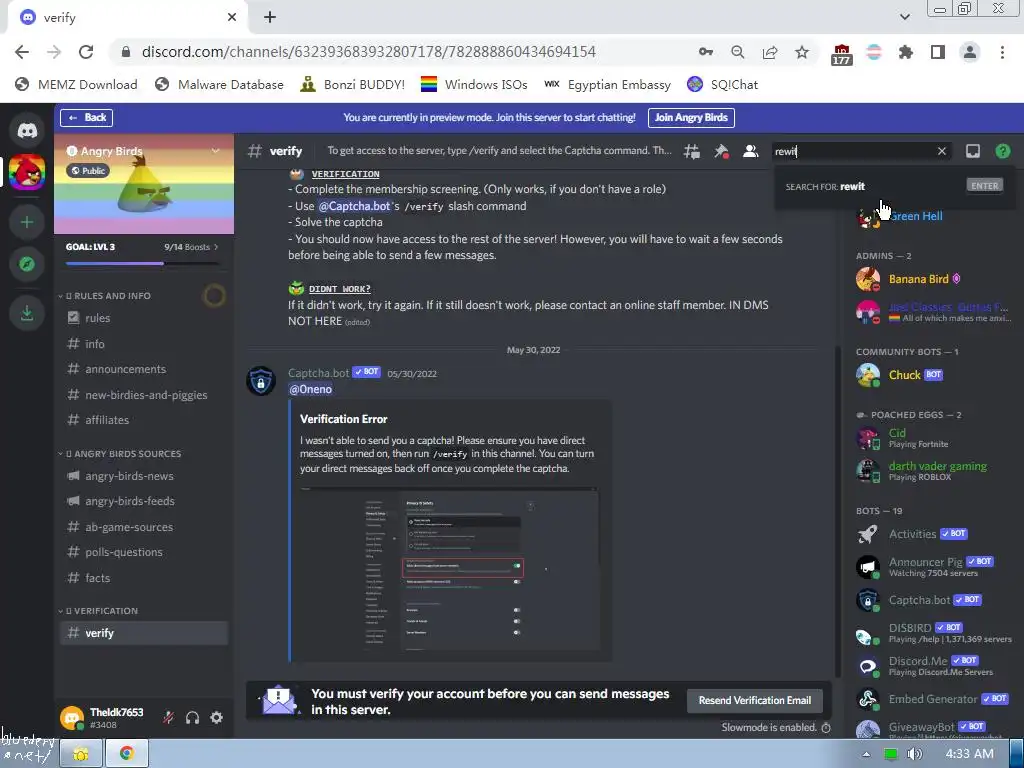Open polls-questions channel

click(144, 552)
